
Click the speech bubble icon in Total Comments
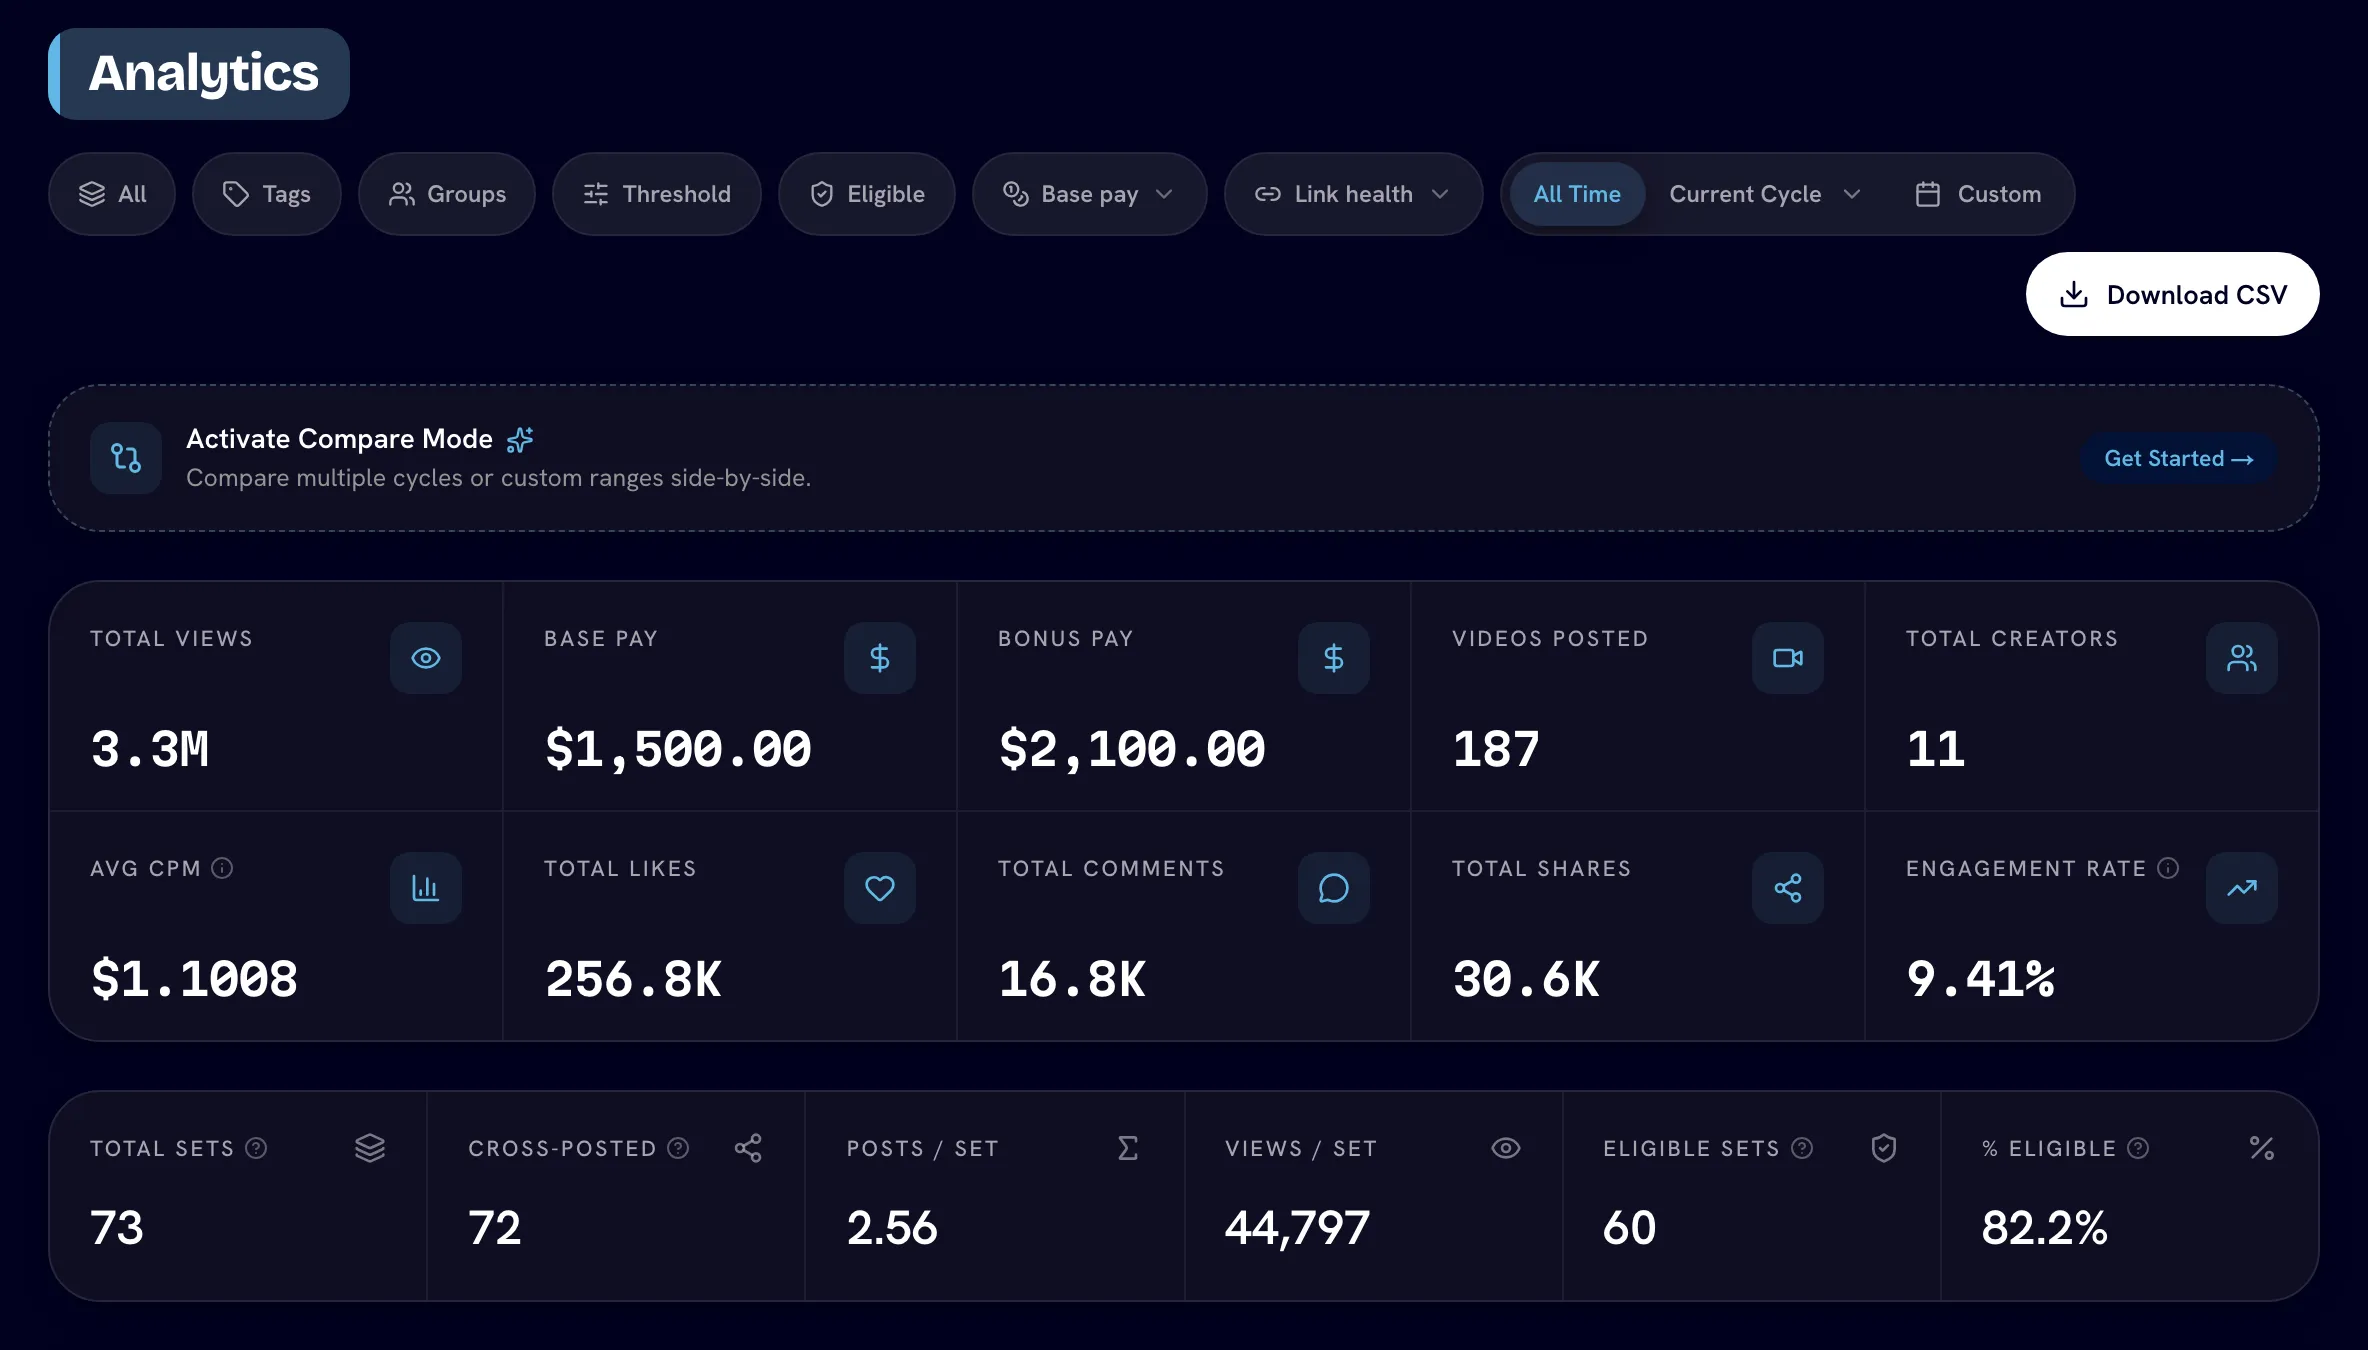pyautogui.click(x=1333, y=888)
